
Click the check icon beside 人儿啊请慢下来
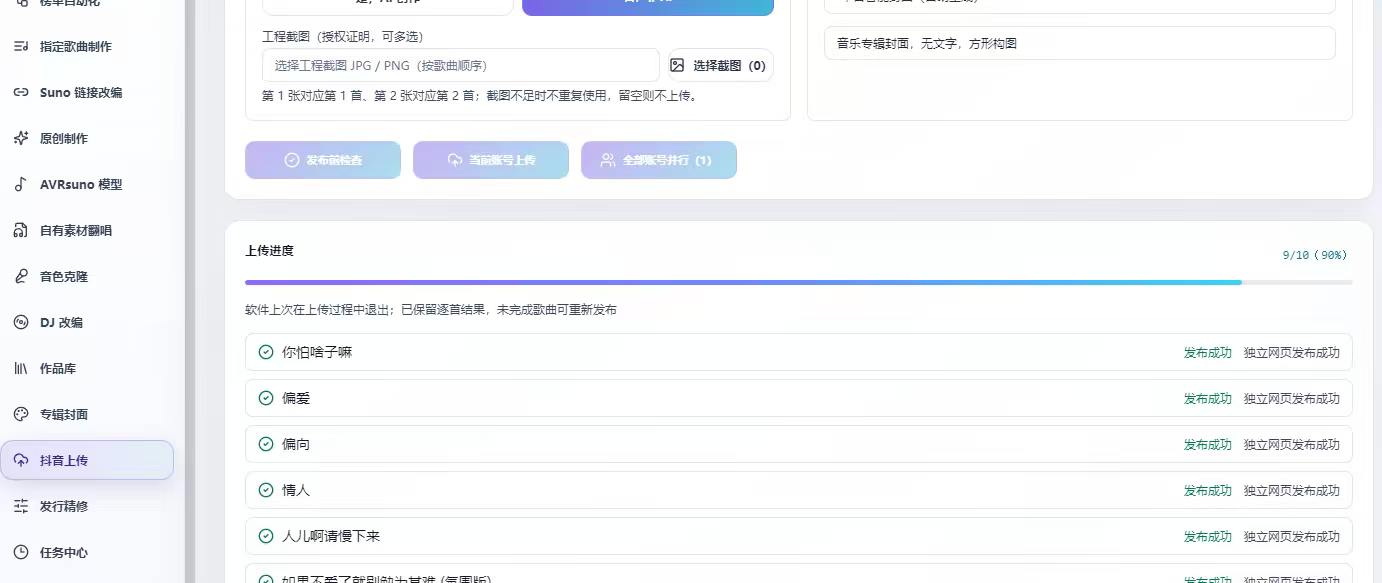tap(266, 536)
